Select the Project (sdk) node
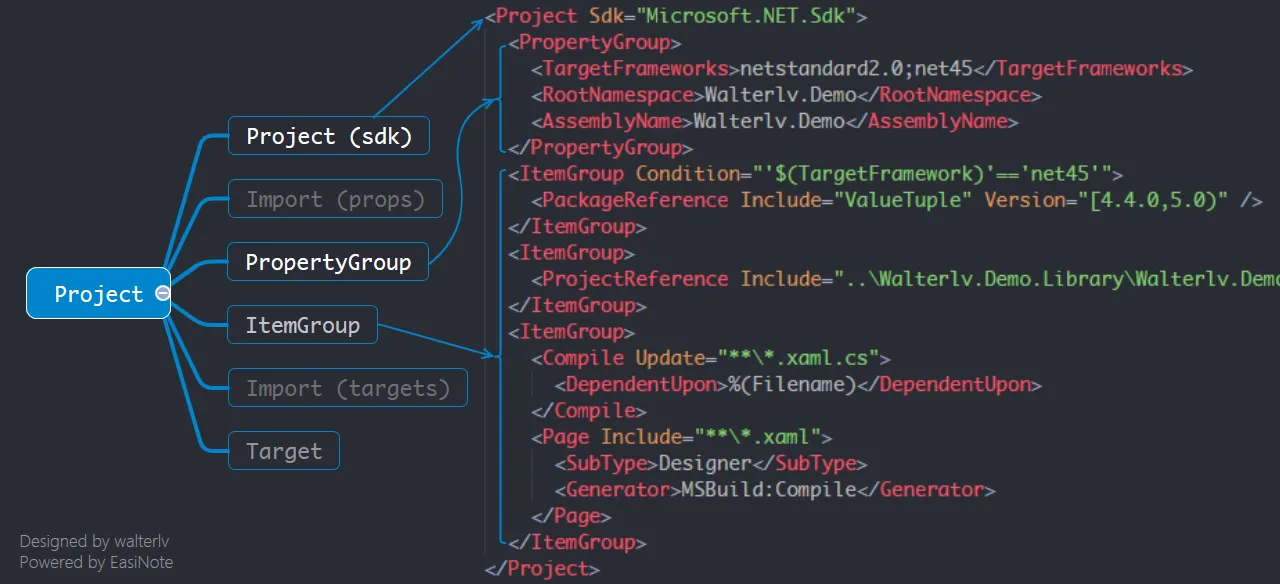 (x=329, y=136)
